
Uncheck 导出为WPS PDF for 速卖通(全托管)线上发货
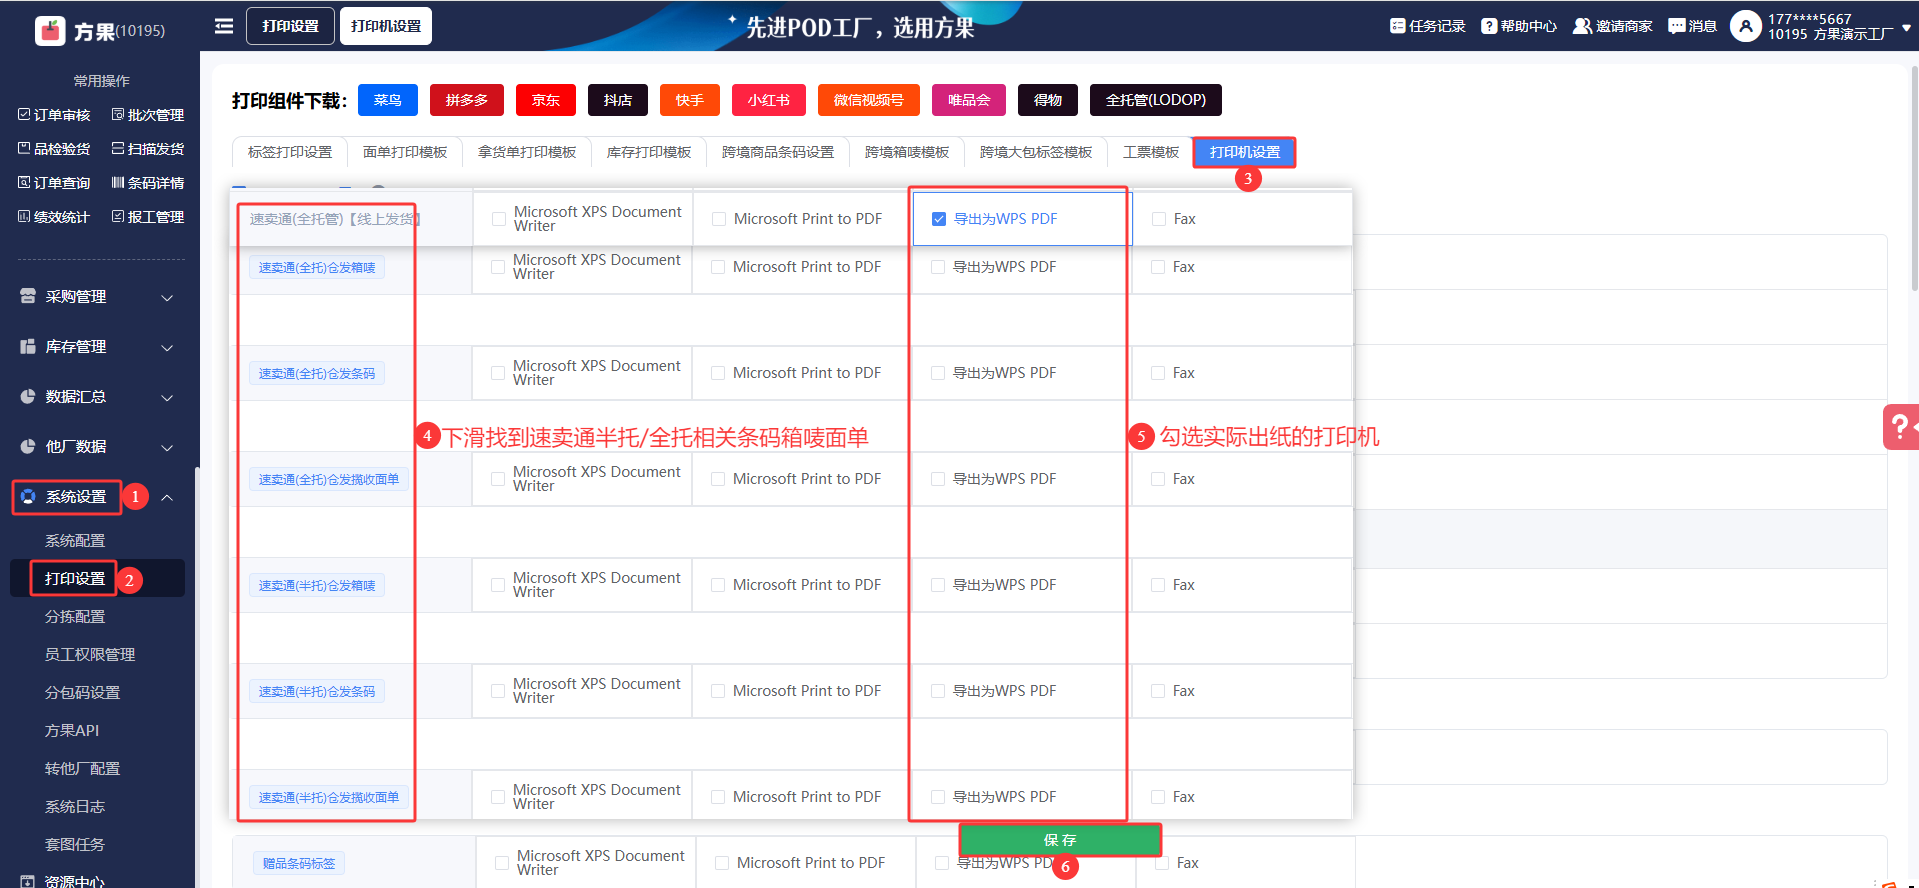point(939,219)
